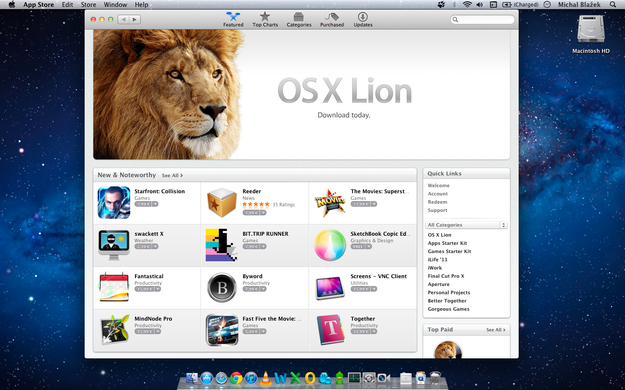Expand price dropdown arrow for Starfront: Collision
Image resolution: width=625 pixels, height=390 pixels.
tap(155, 204)
